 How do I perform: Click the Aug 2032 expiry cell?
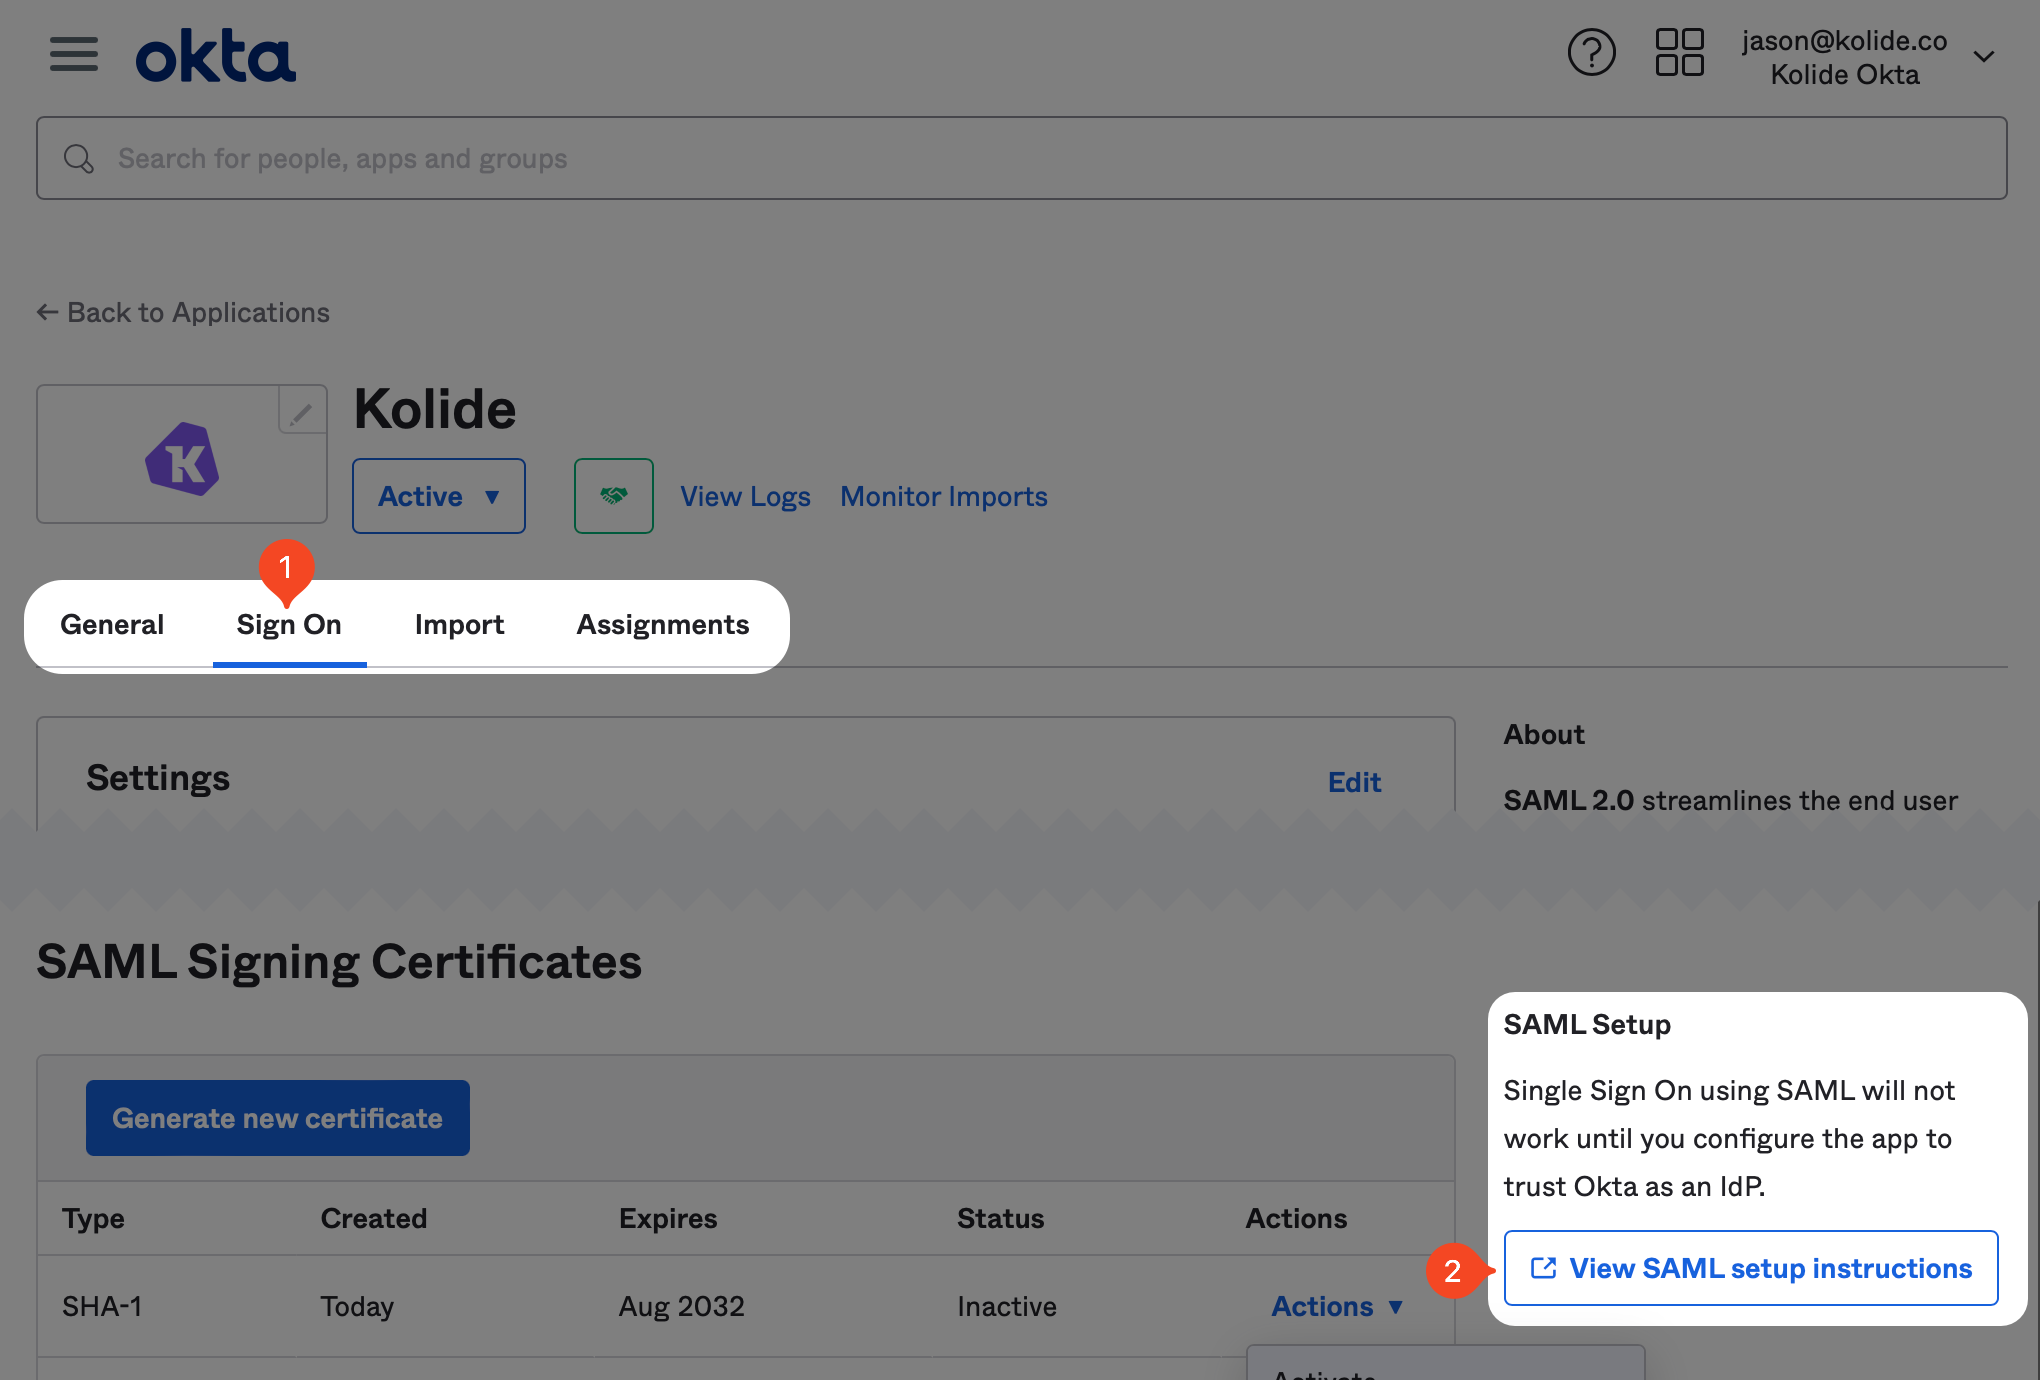[x=682, y=1306]
